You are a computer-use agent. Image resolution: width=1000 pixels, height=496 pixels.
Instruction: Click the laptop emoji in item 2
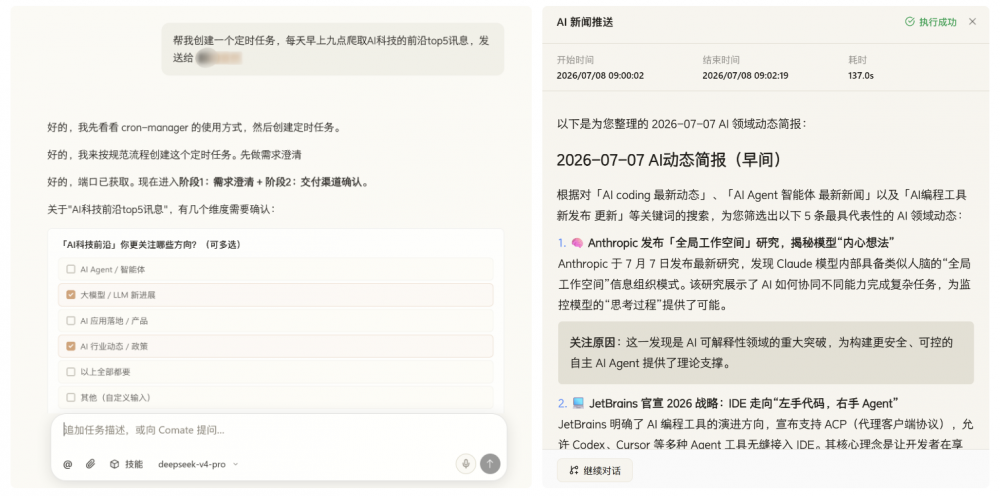pyautogui.click(x=578, y=403)
